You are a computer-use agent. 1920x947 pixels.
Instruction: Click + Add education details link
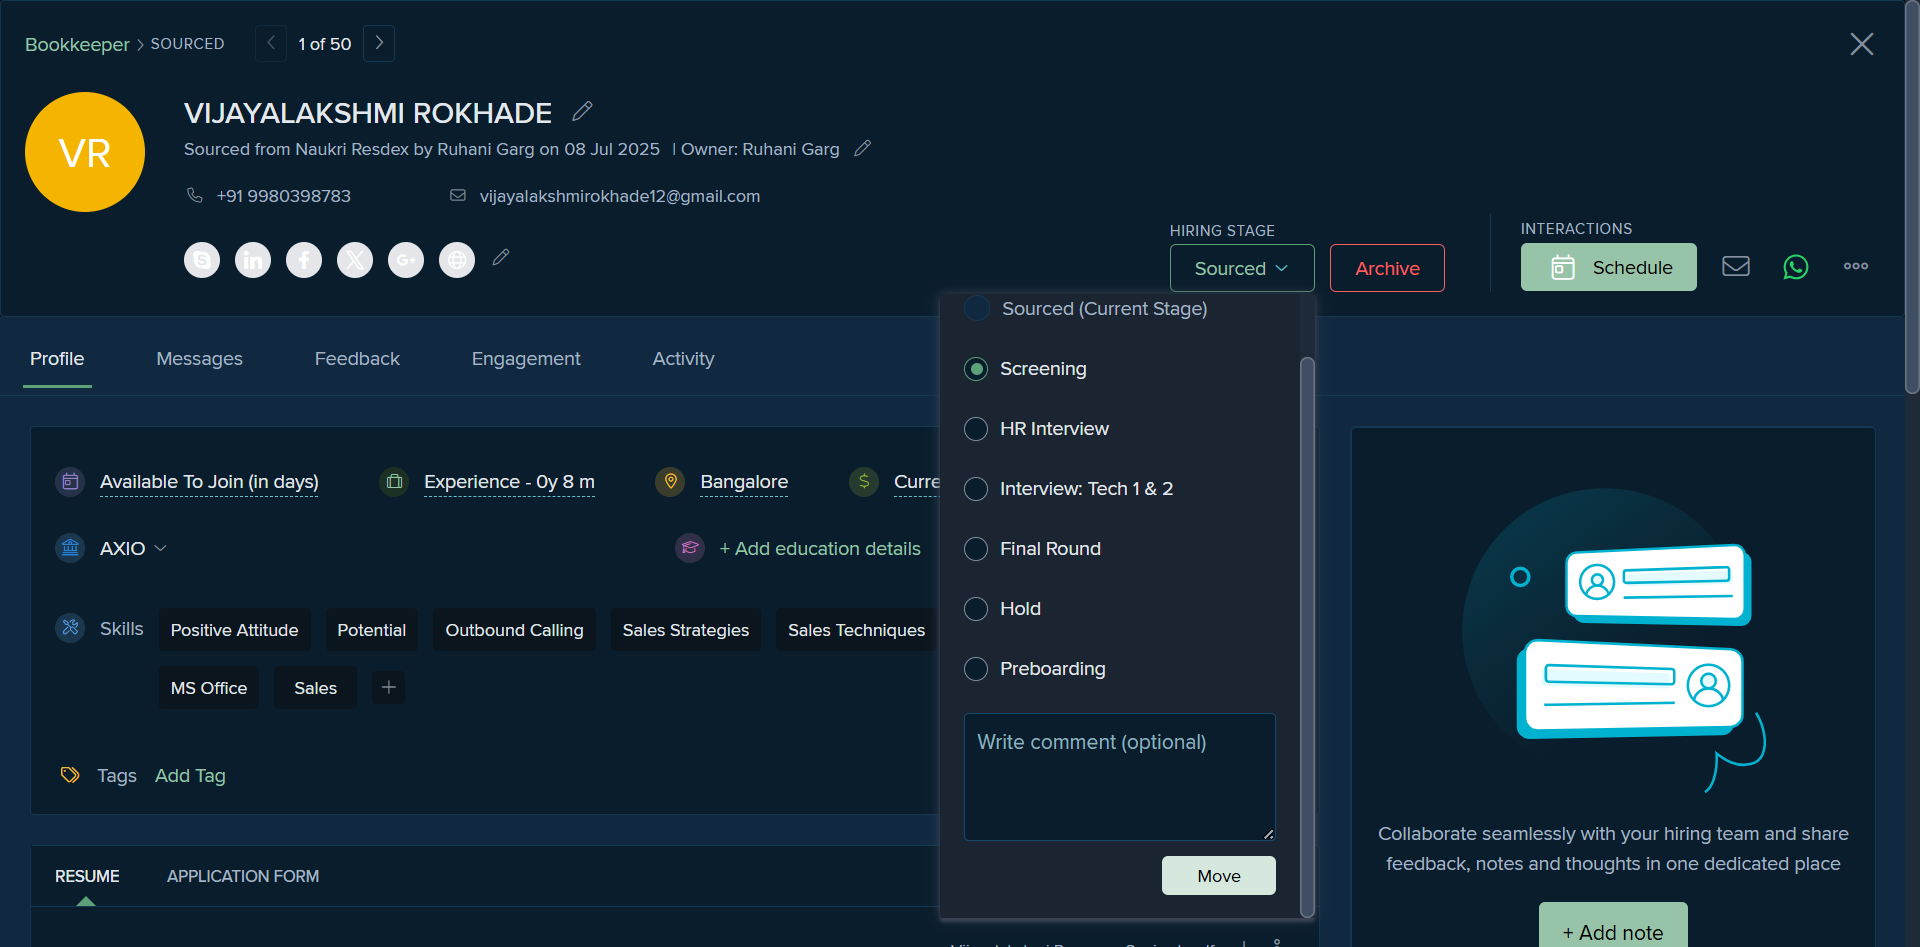(820, 548)
